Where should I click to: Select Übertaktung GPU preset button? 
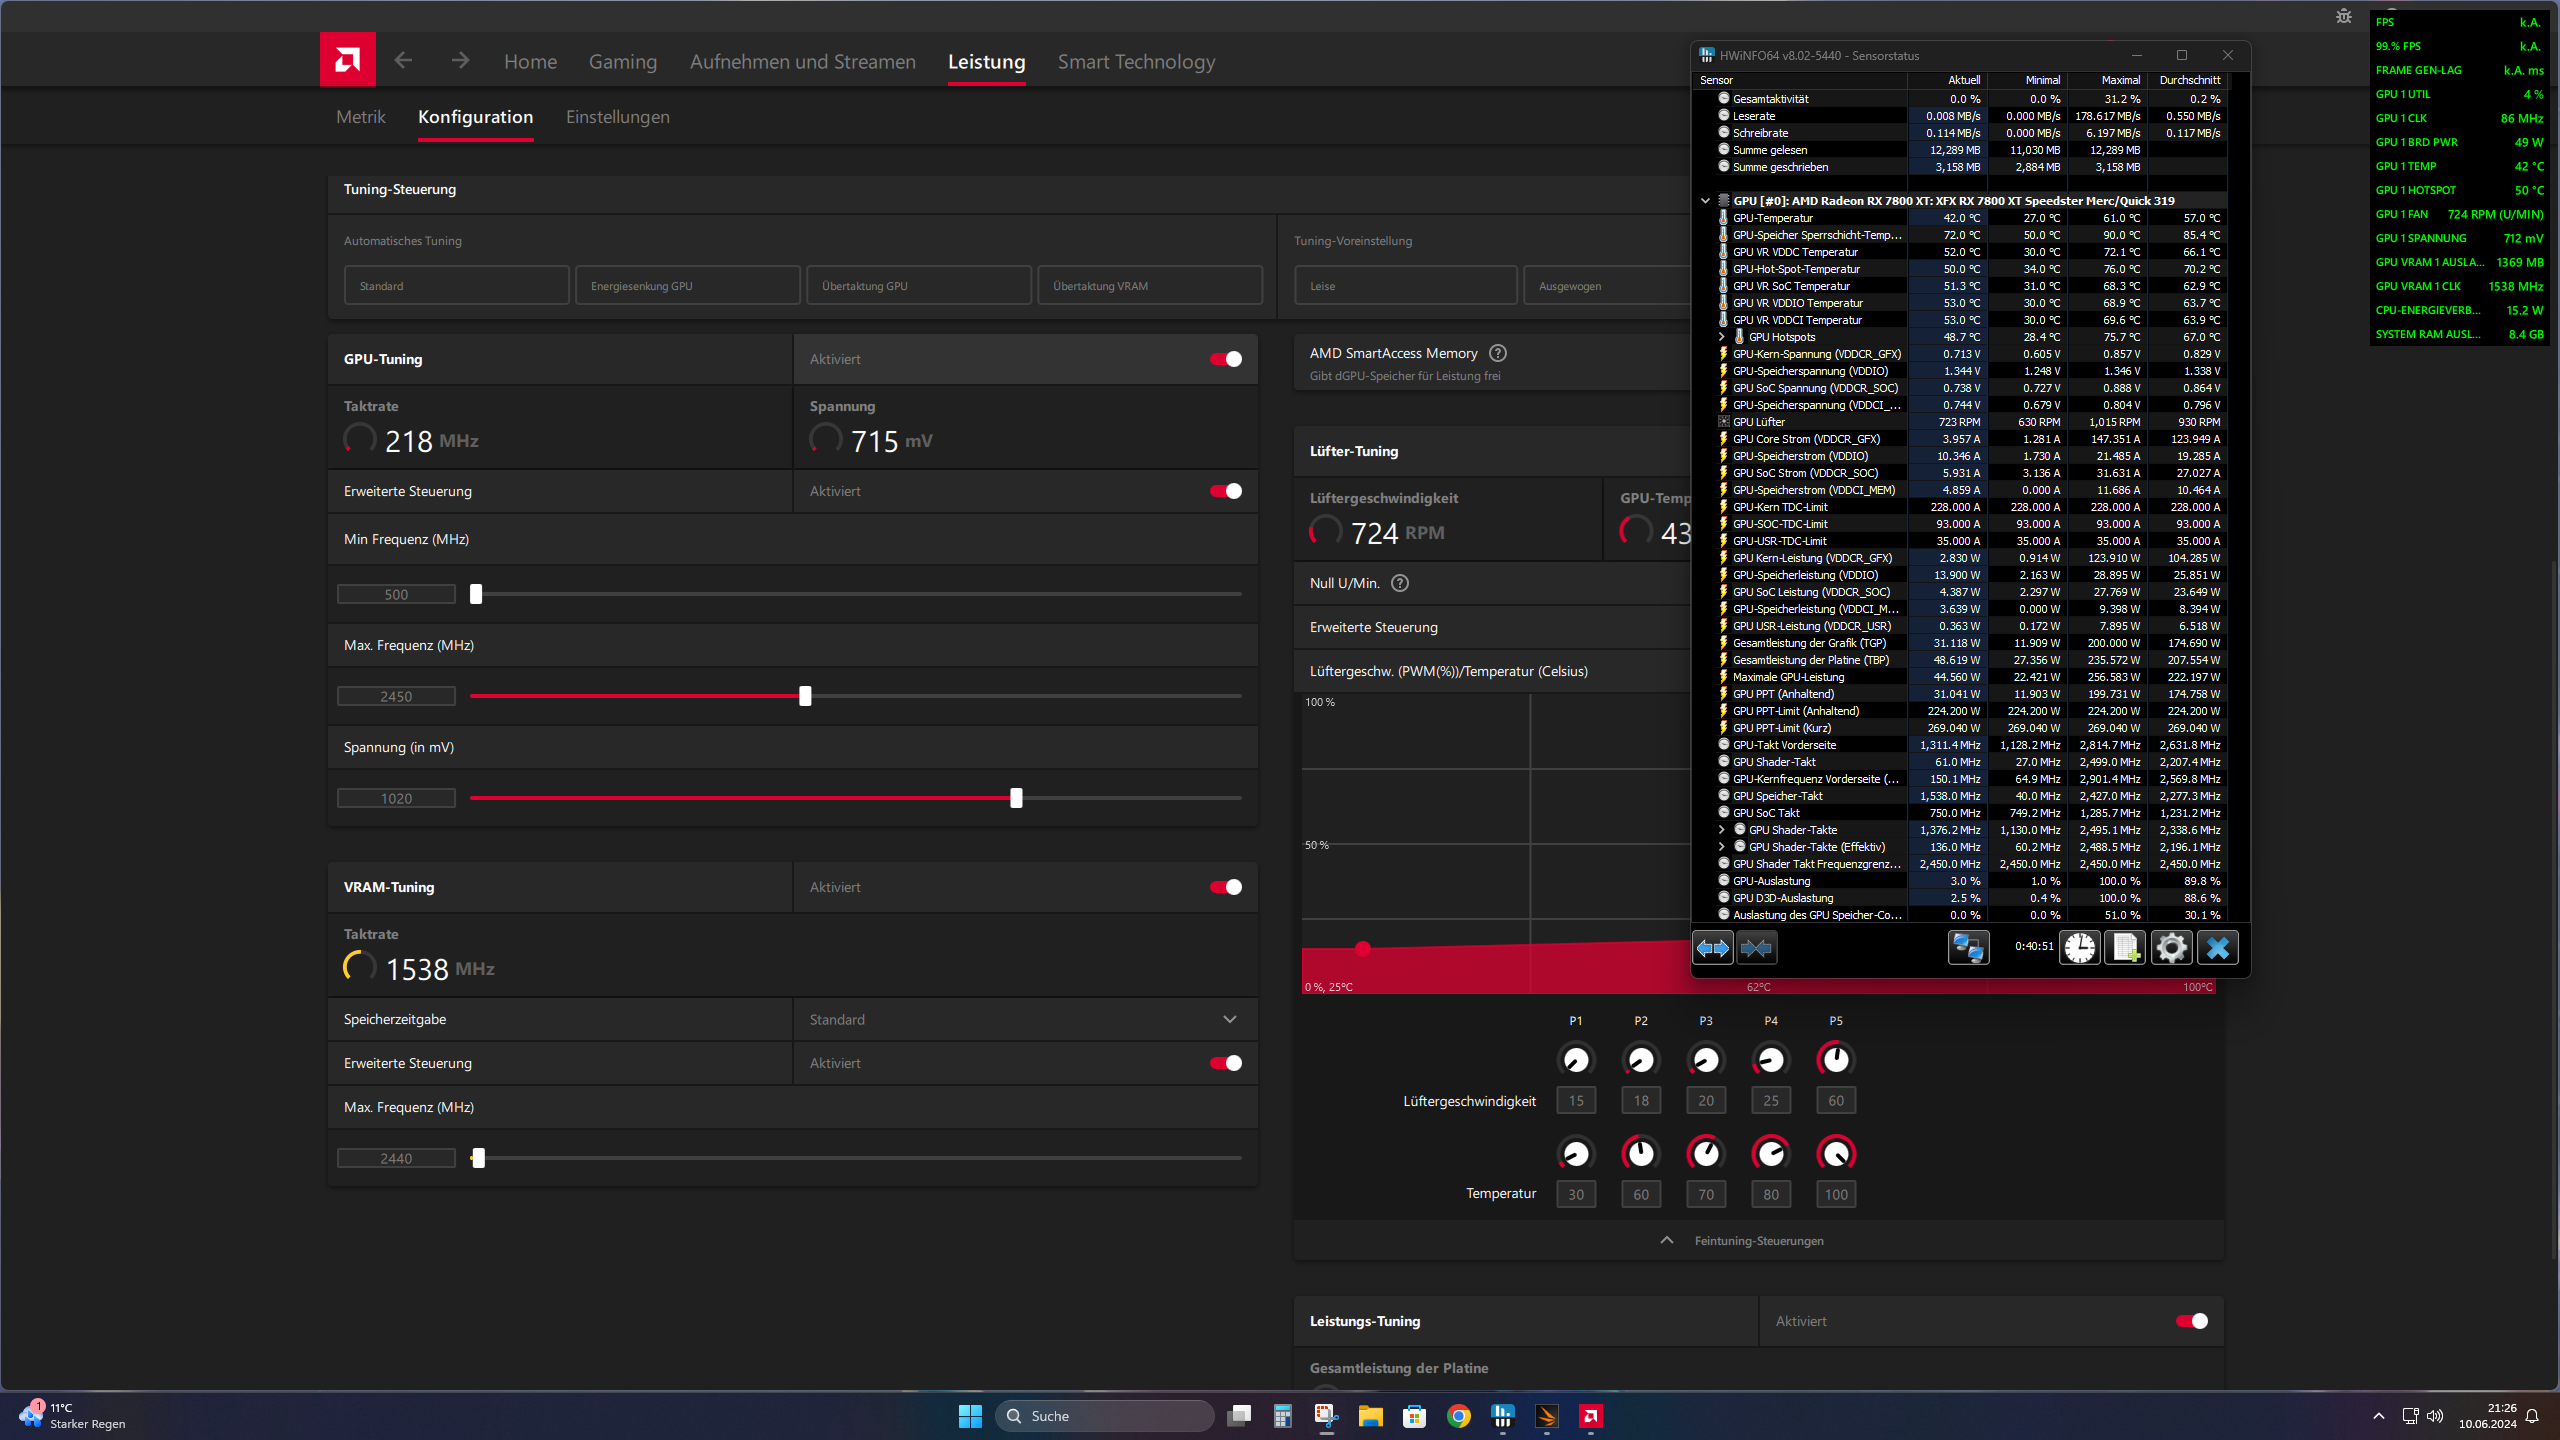coord(918,286)
